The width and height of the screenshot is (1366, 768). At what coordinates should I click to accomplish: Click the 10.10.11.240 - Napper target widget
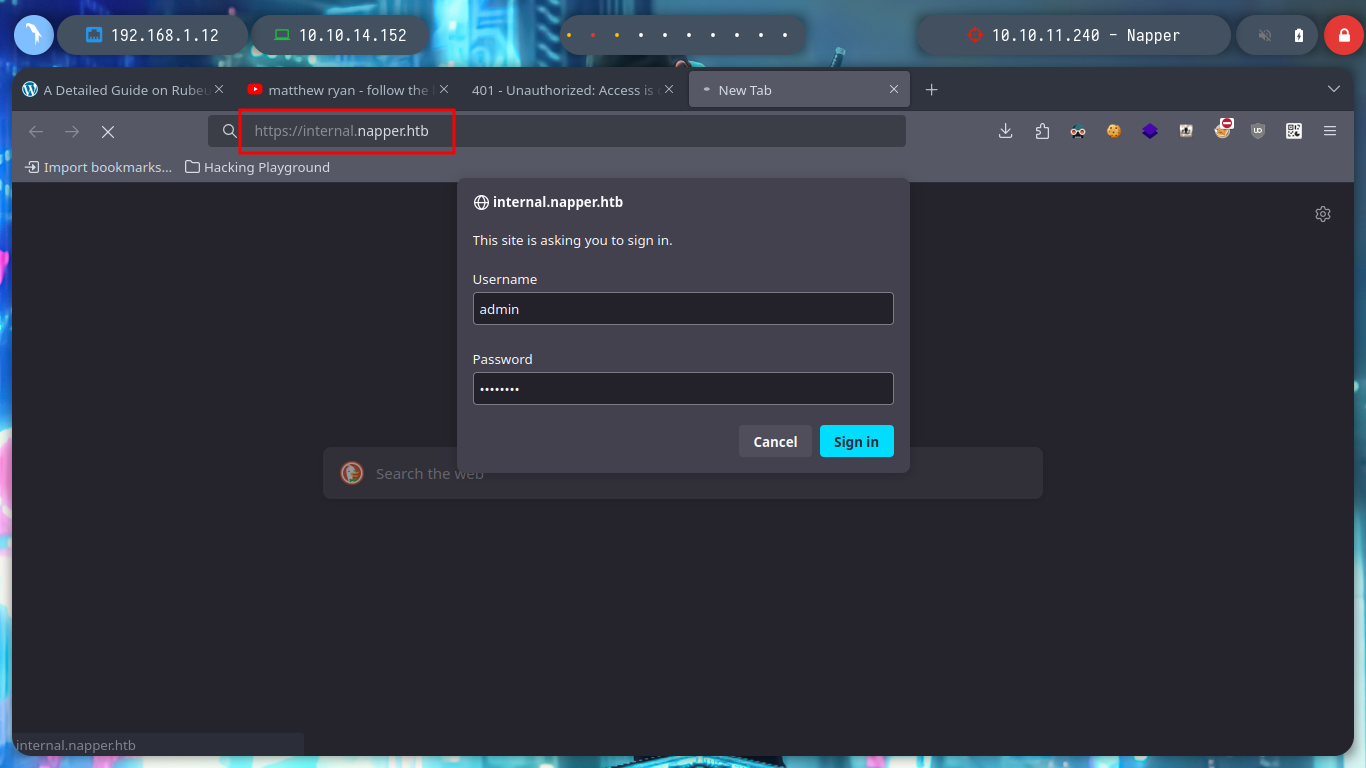point(1073,35)
